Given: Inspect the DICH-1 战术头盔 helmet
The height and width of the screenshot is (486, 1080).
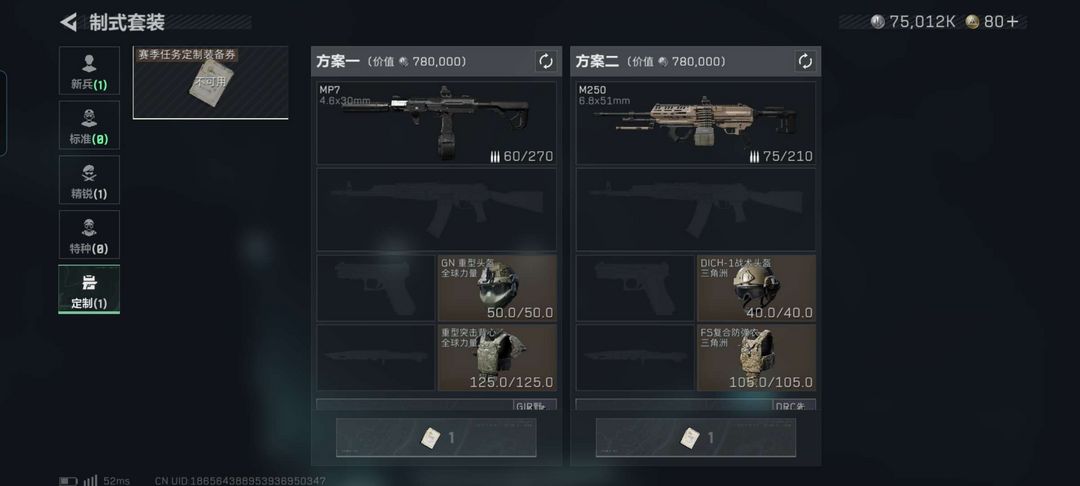Looking at the screenshot, I should [756, 288].
